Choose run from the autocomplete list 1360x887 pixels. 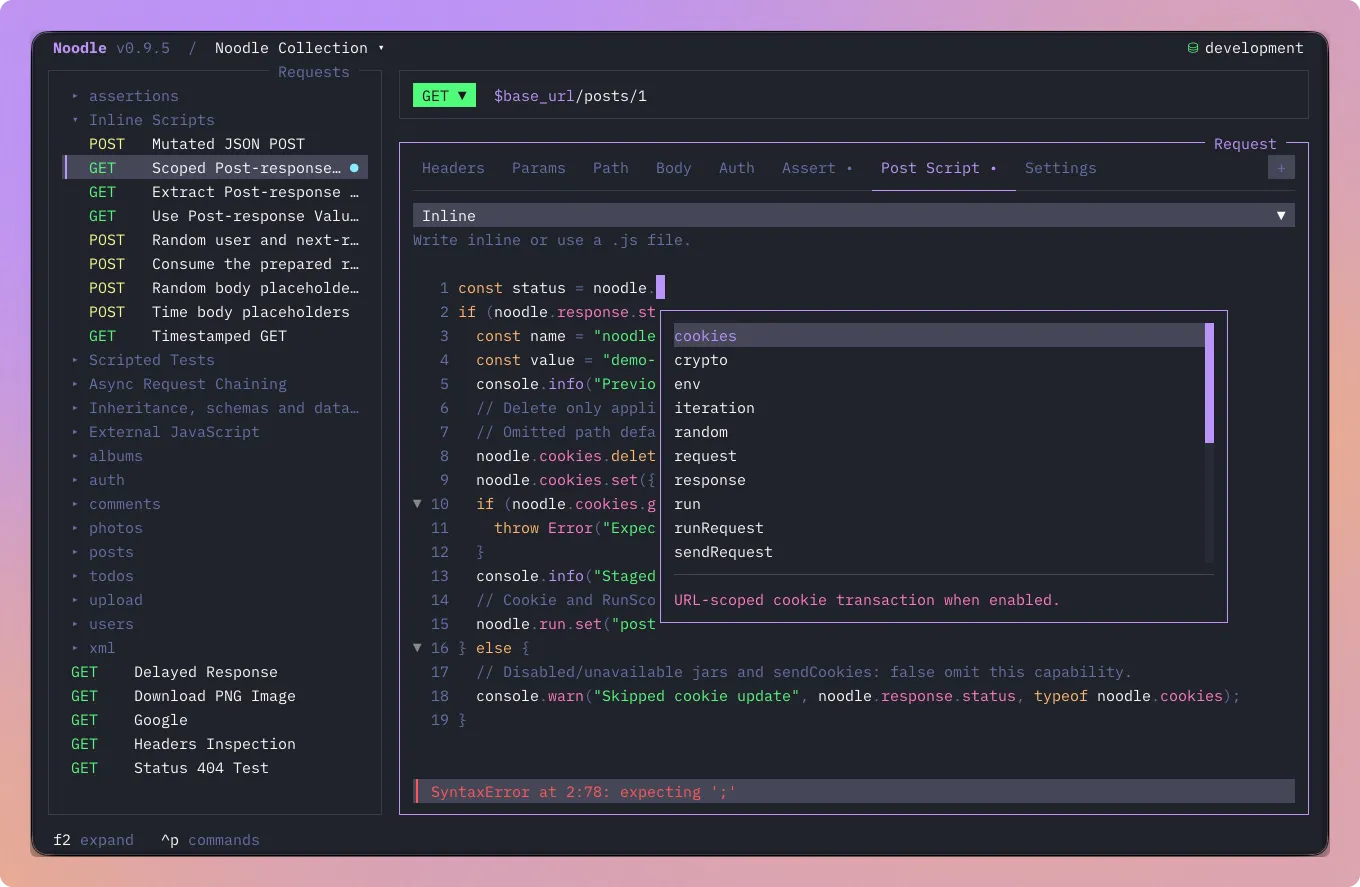(939, 504)
